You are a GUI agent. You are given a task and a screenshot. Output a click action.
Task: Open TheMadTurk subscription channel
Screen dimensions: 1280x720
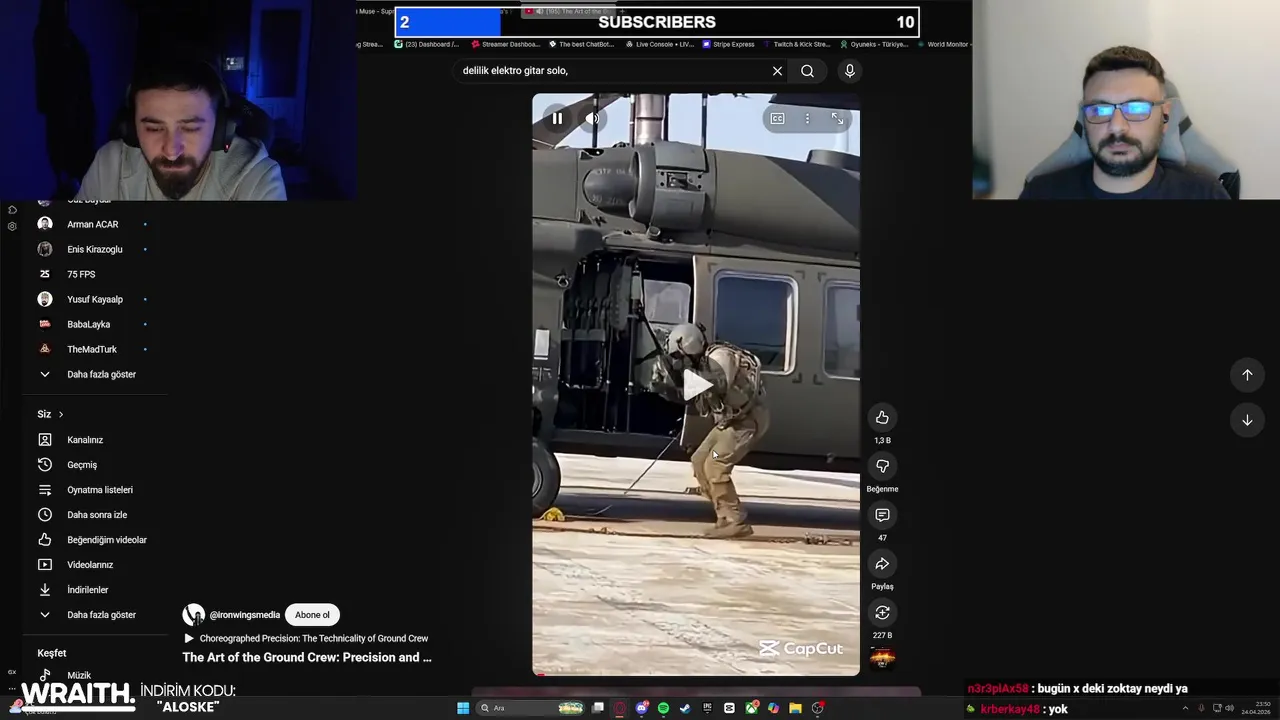click(93, 349)
